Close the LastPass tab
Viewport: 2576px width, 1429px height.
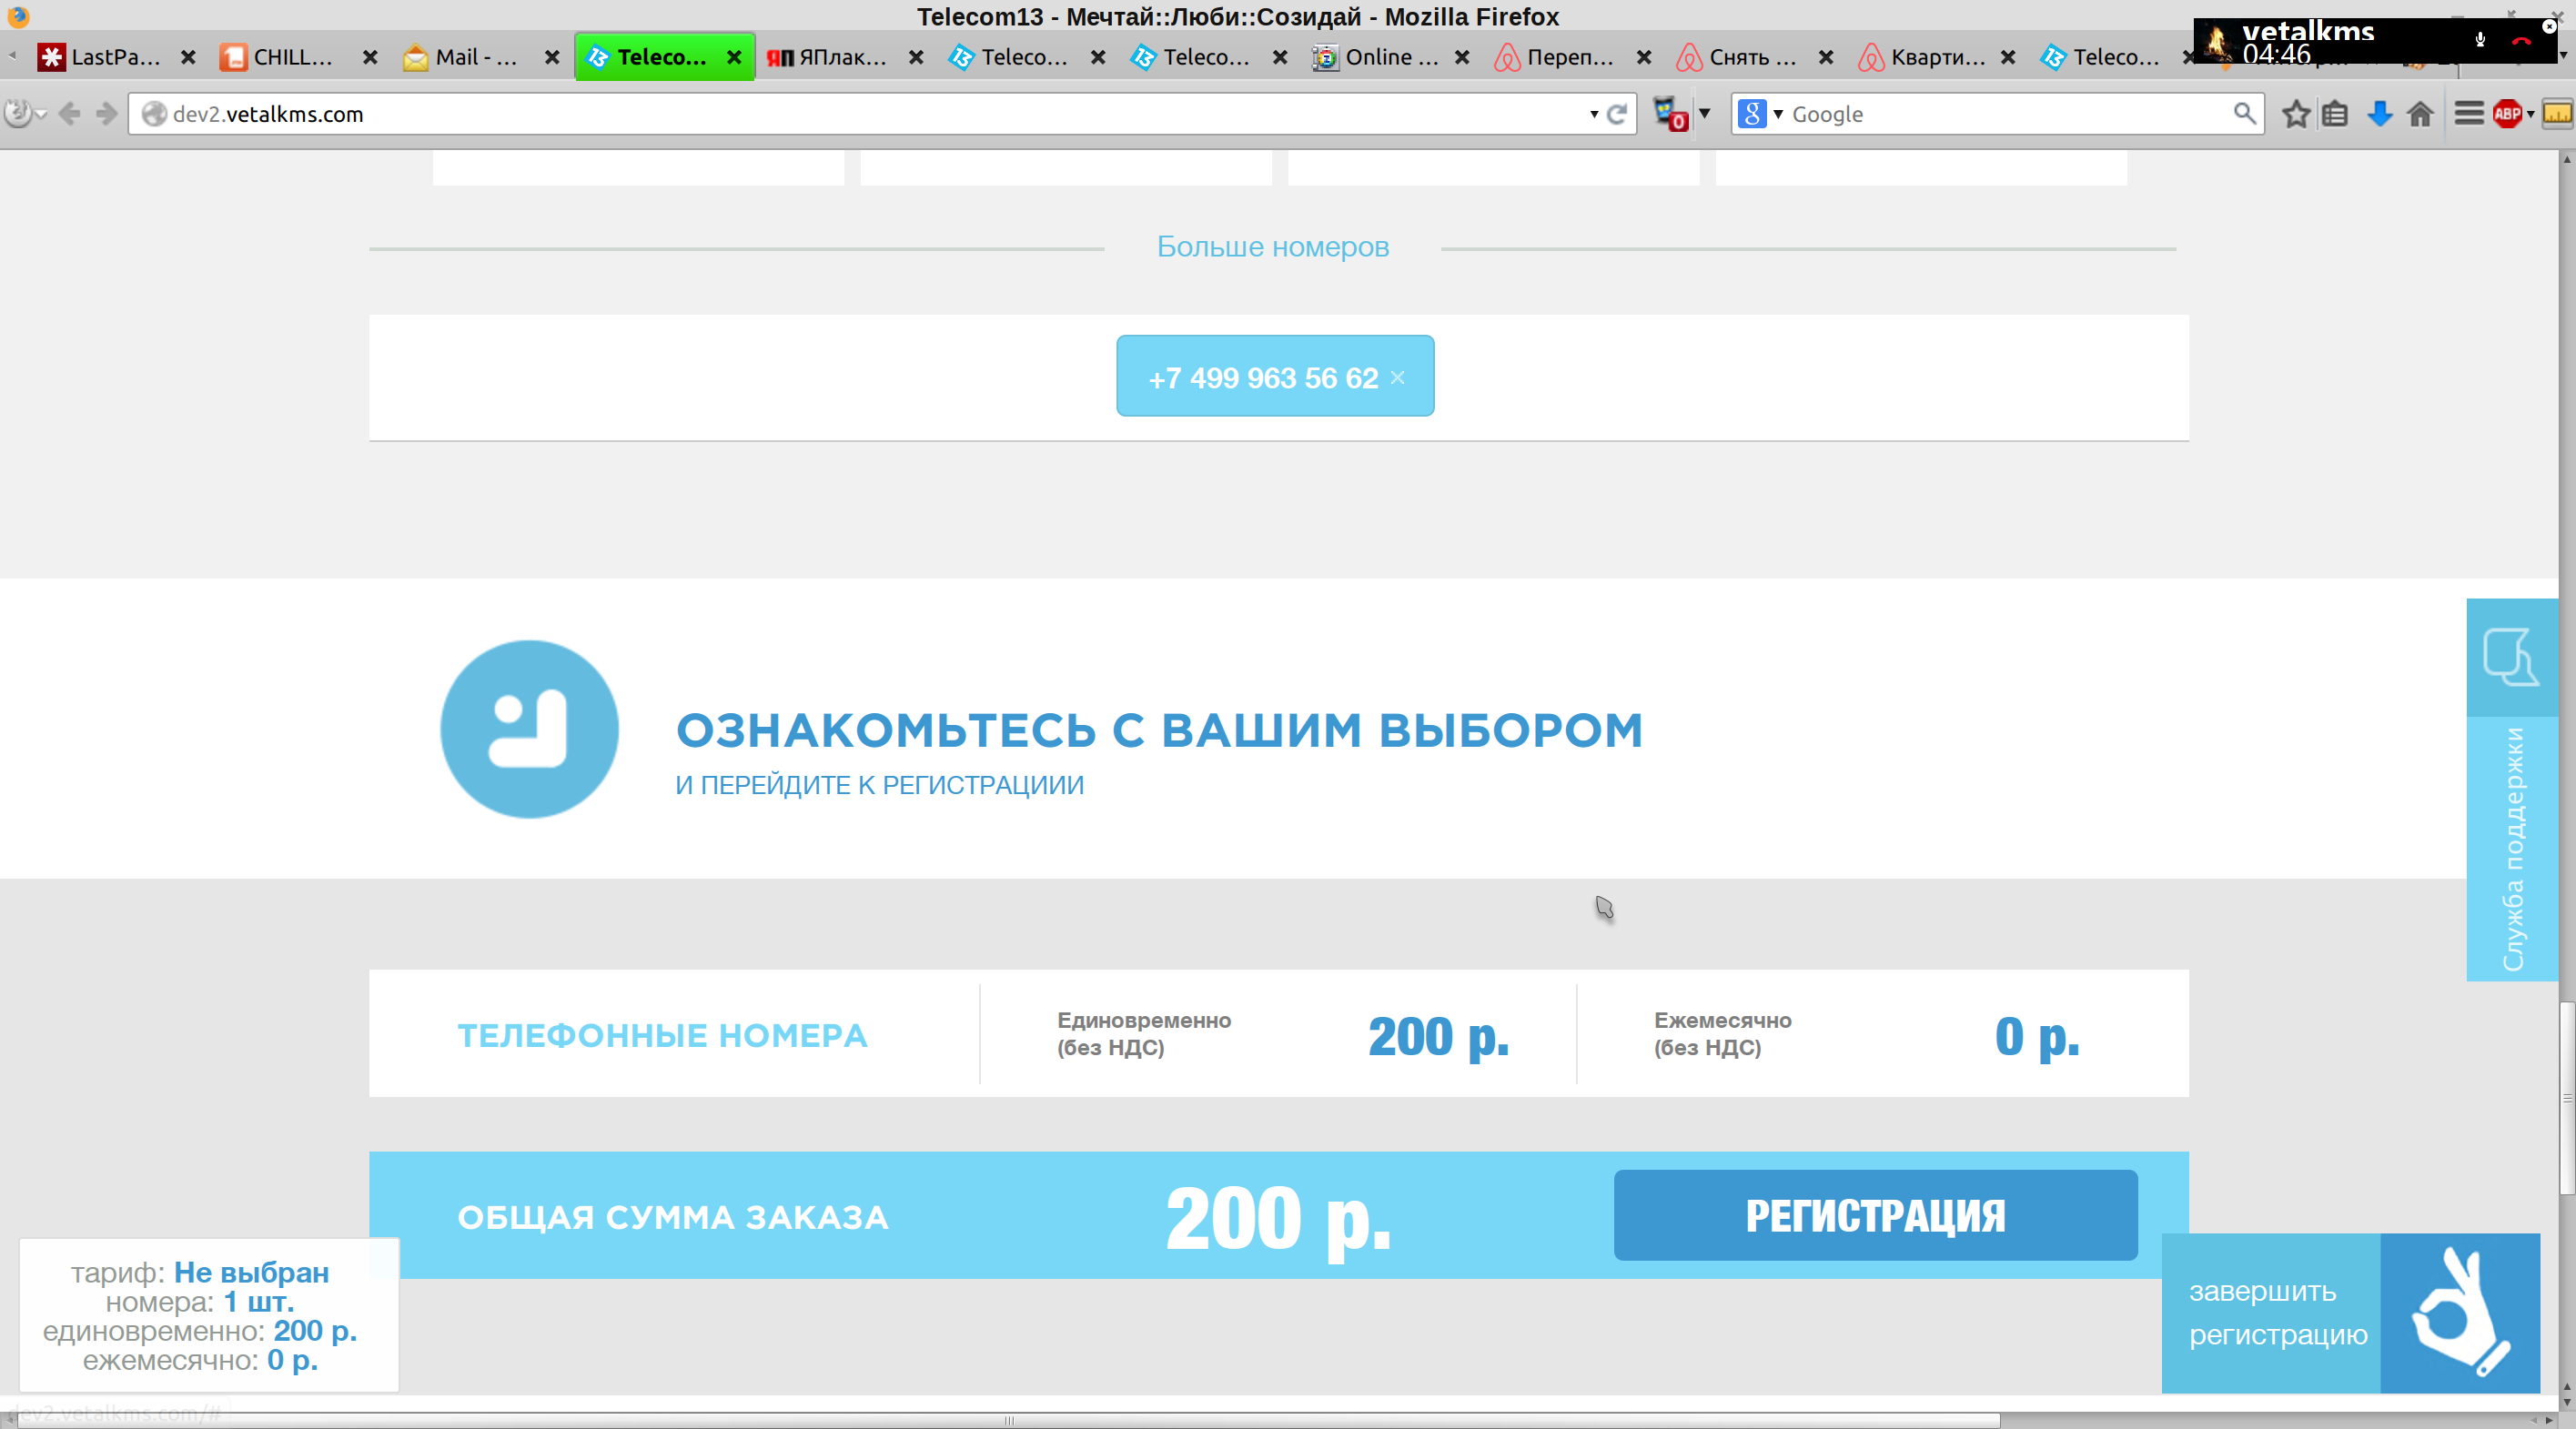188,57
